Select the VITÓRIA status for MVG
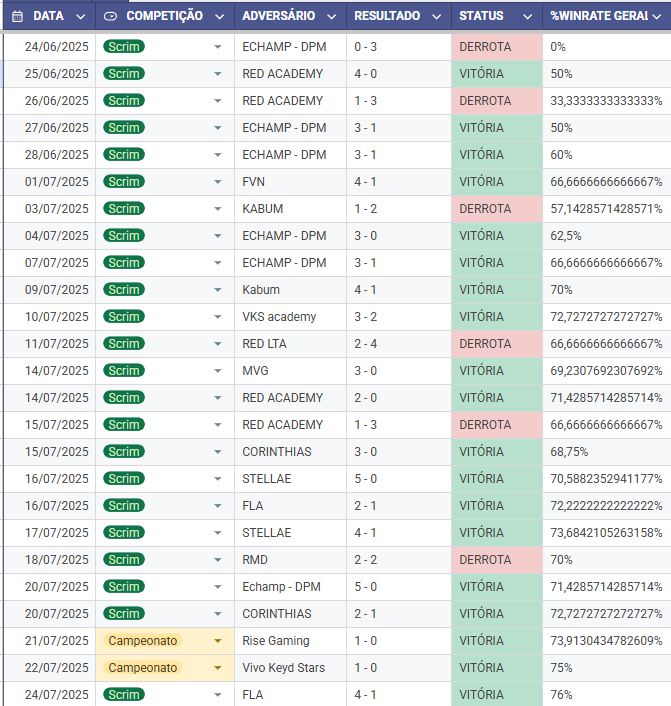671x706 pixels. click(497, 371)
